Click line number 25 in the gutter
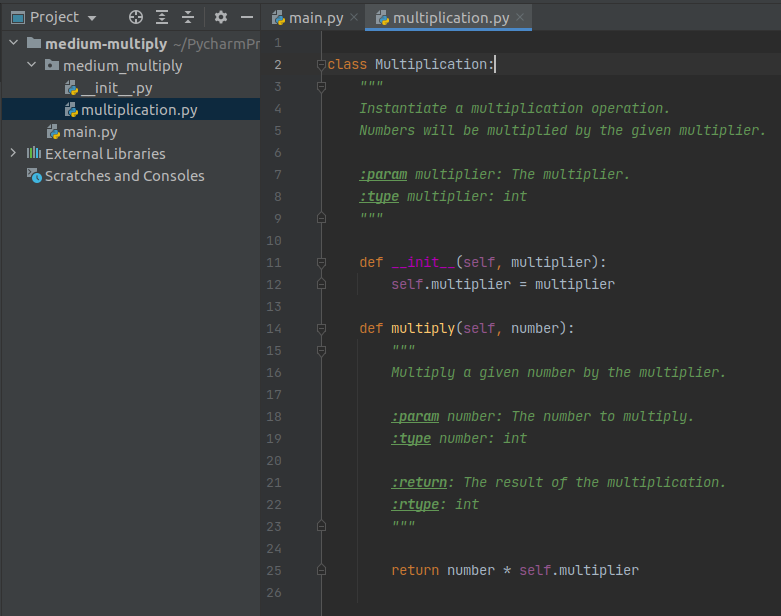Screen dimensions: 781x616 pyautogui.click(x=274, y=571)
